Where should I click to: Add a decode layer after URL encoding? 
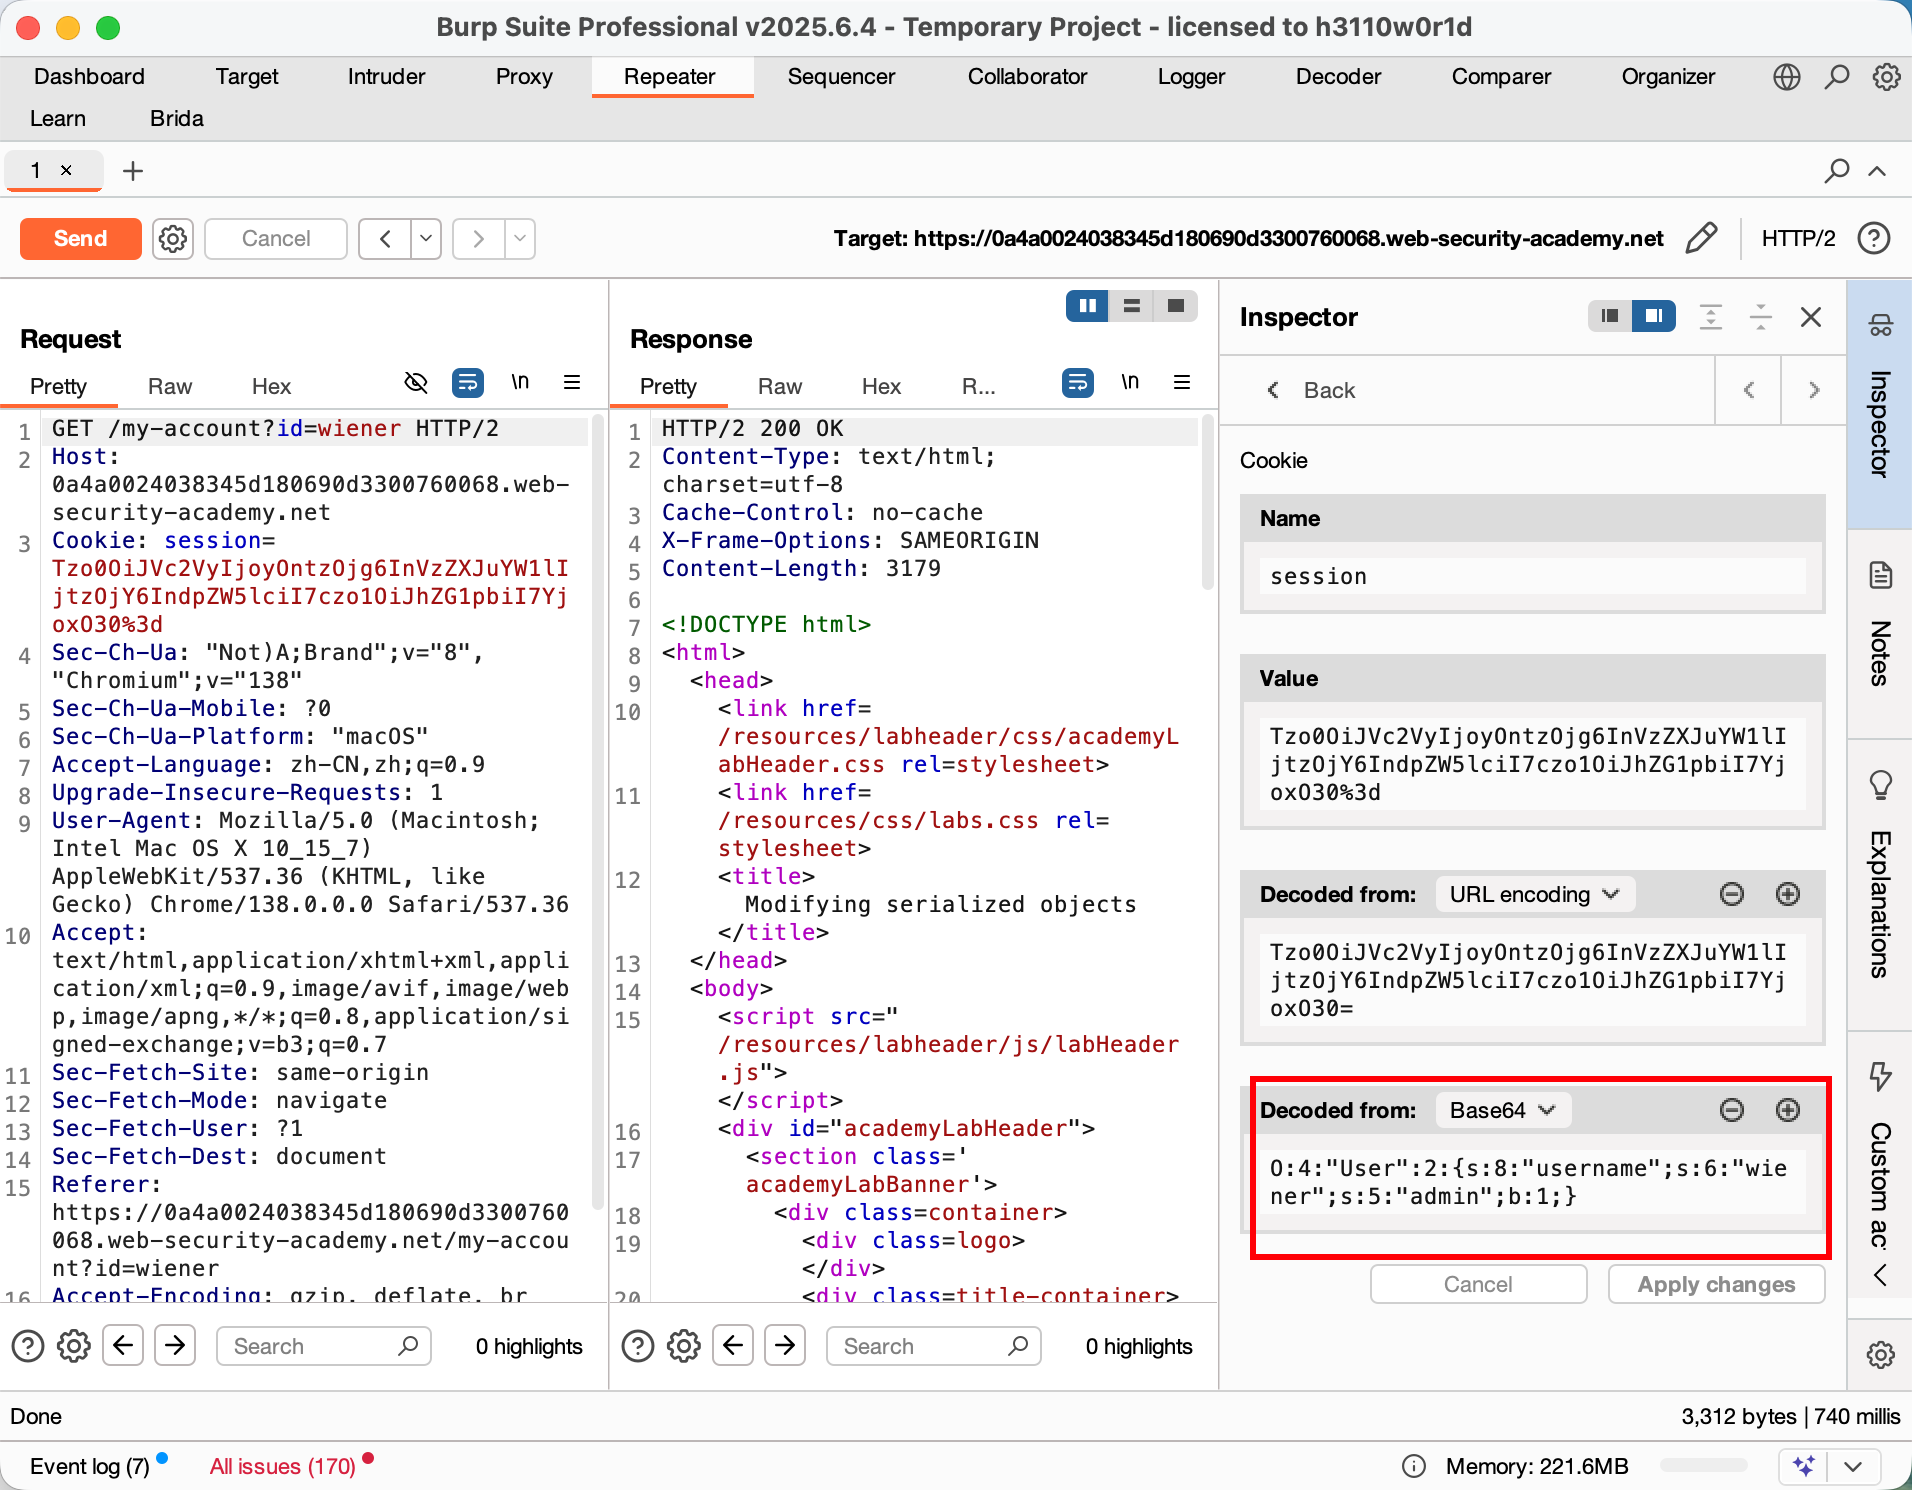point(1788,894)
